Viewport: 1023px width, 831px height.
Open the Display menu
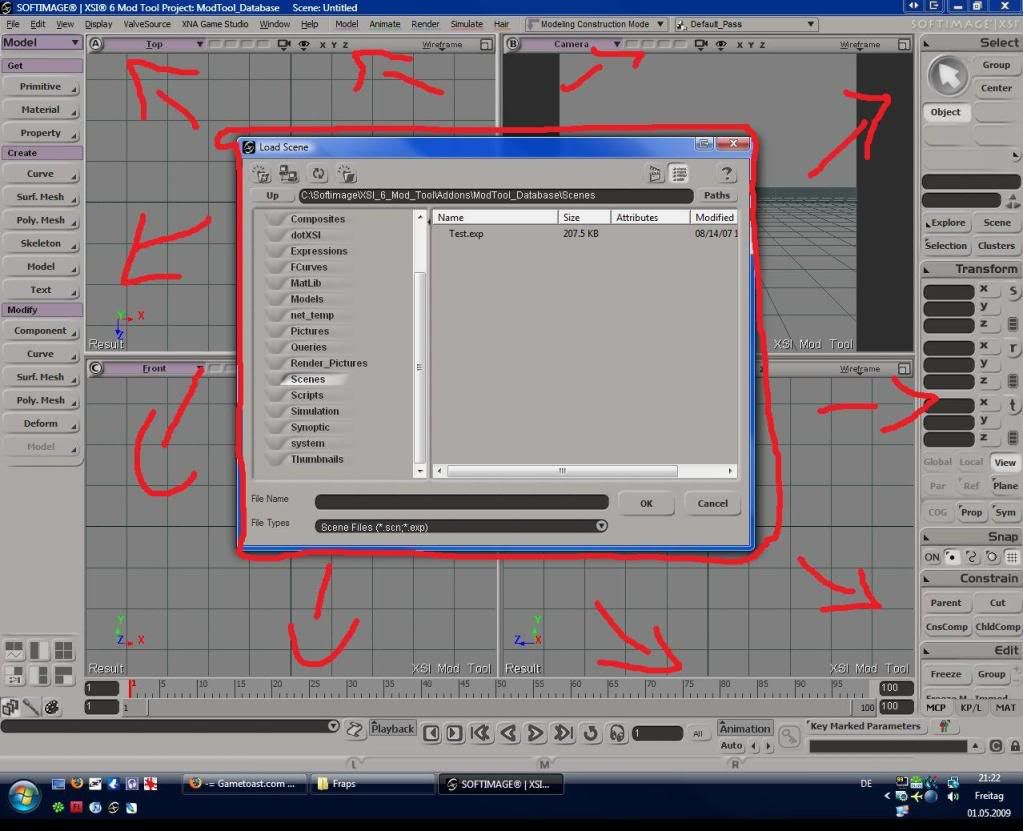(99, 24)
